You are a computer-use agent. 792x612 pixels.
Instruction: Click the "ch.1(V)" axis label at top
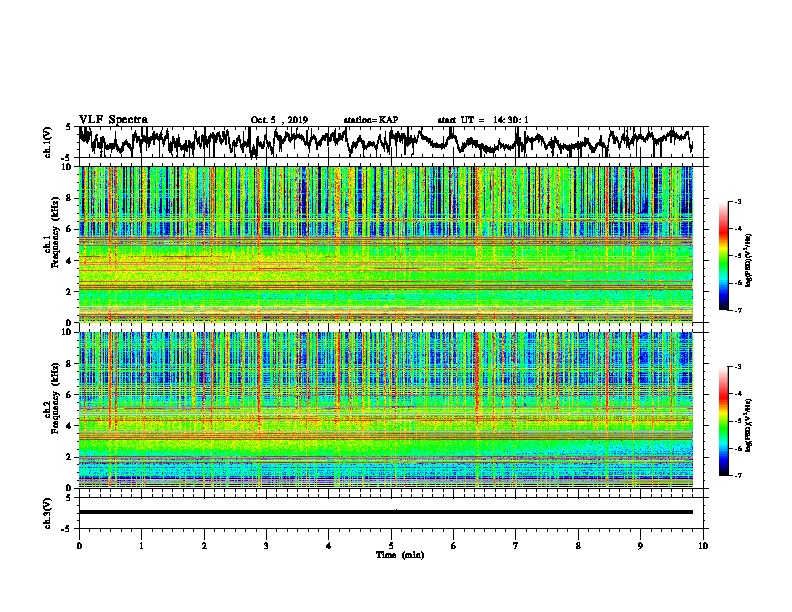48,142
